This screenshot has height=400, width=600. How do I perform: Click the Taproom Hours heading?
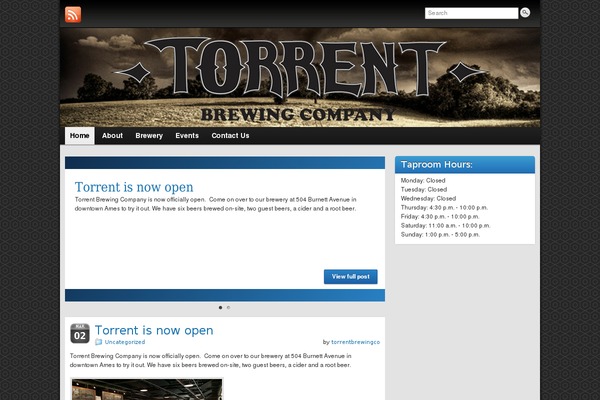coord(437,165)
